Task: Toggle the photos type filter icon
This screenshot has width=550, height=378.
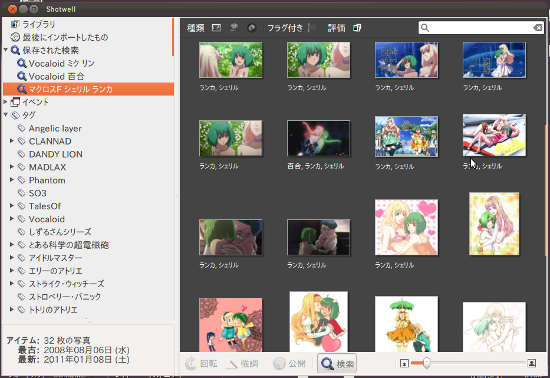Action: pyautogui.click(x=216, y=28)
